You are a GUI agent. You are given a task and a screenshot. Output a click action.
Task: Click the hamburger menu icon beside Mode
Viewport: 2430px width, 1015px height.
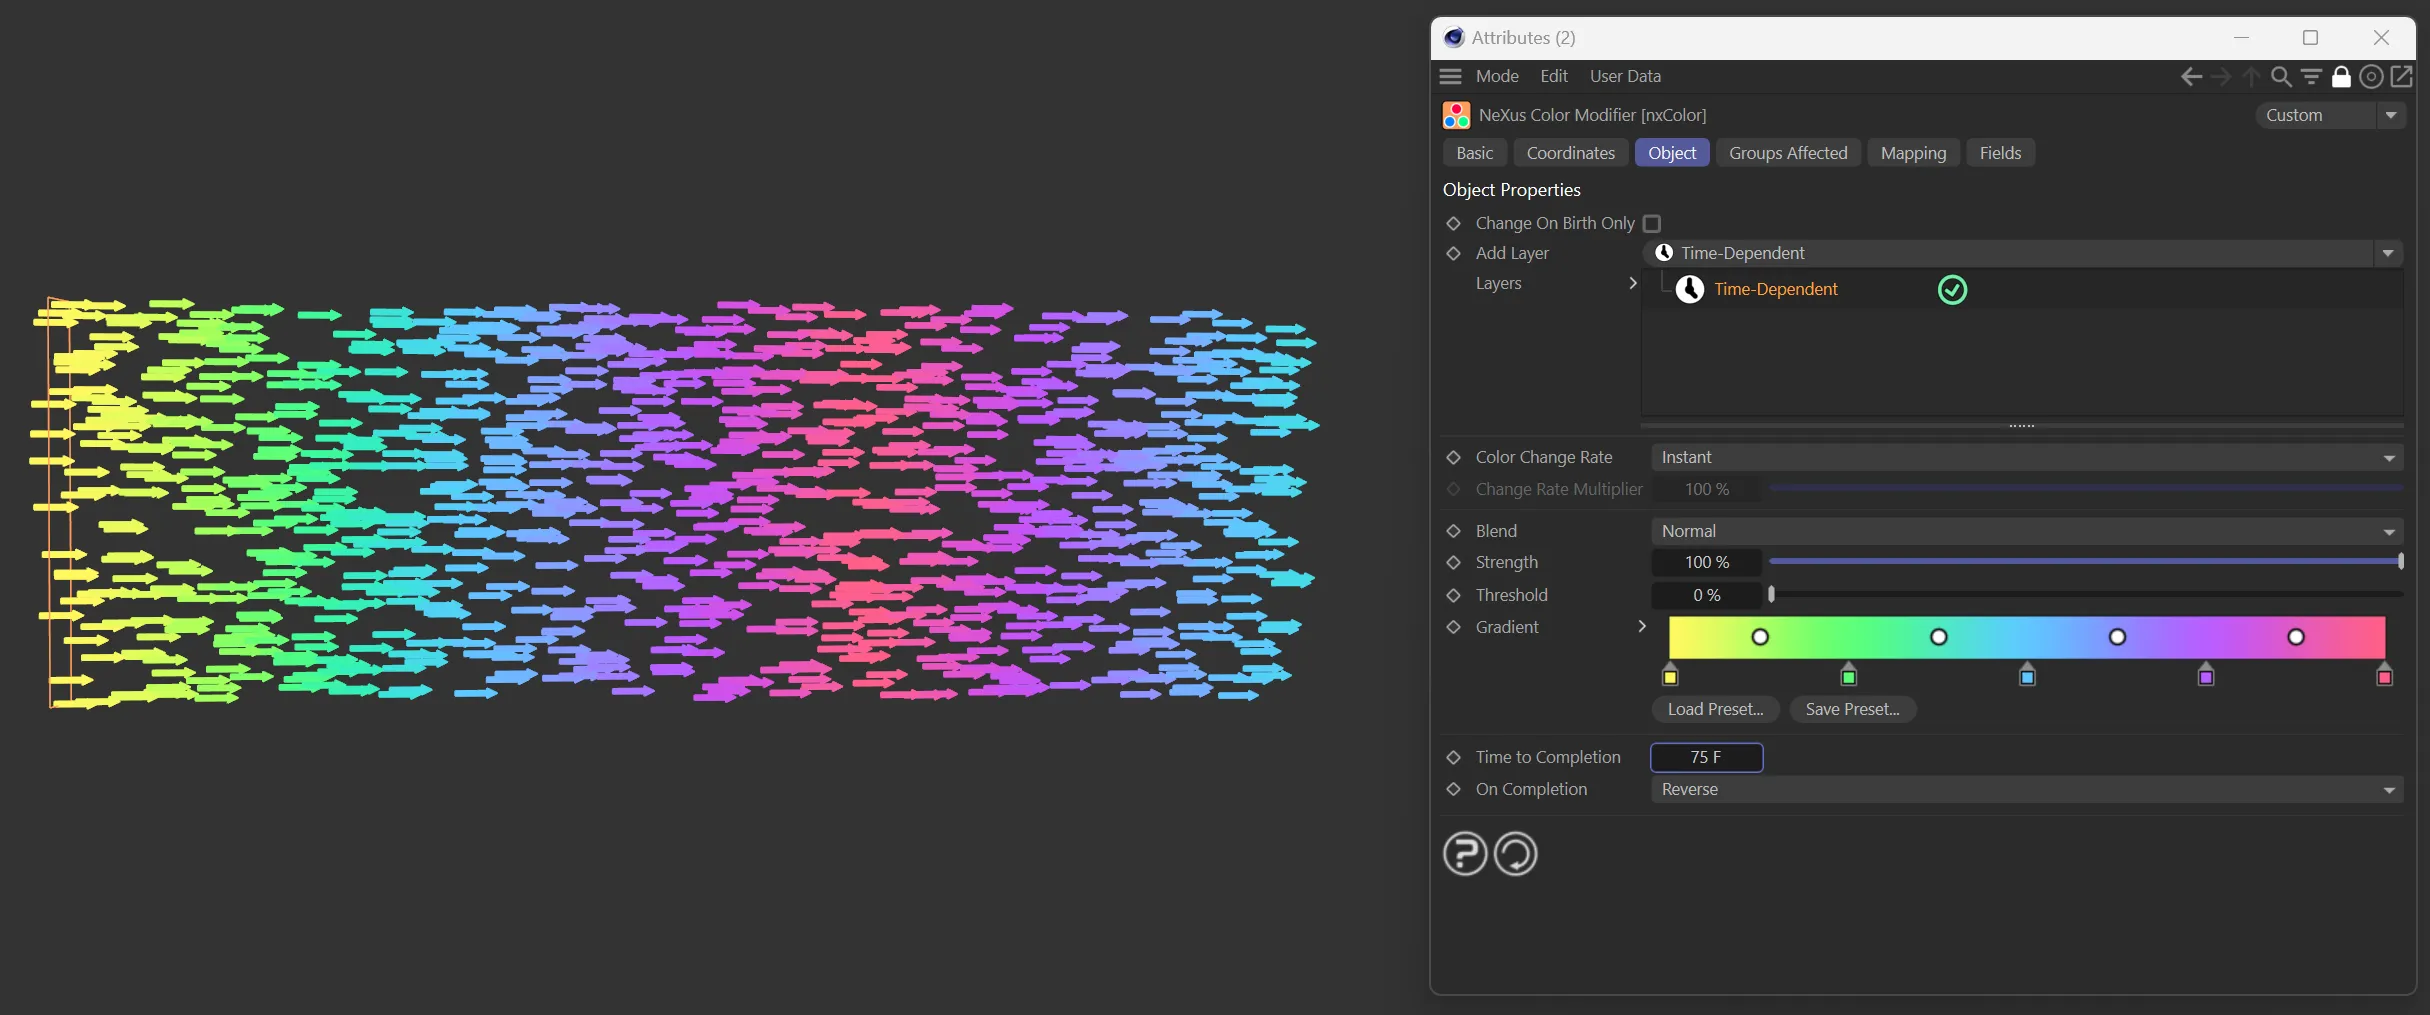[1450, 77]
